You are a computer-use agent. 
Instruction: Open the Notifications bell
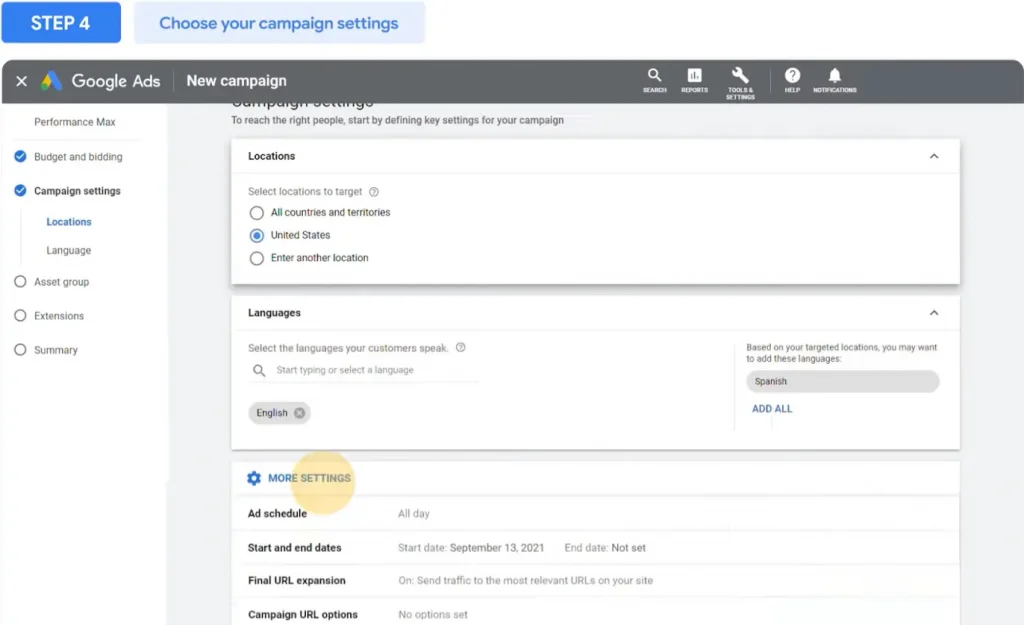click(x=834, y=79)
